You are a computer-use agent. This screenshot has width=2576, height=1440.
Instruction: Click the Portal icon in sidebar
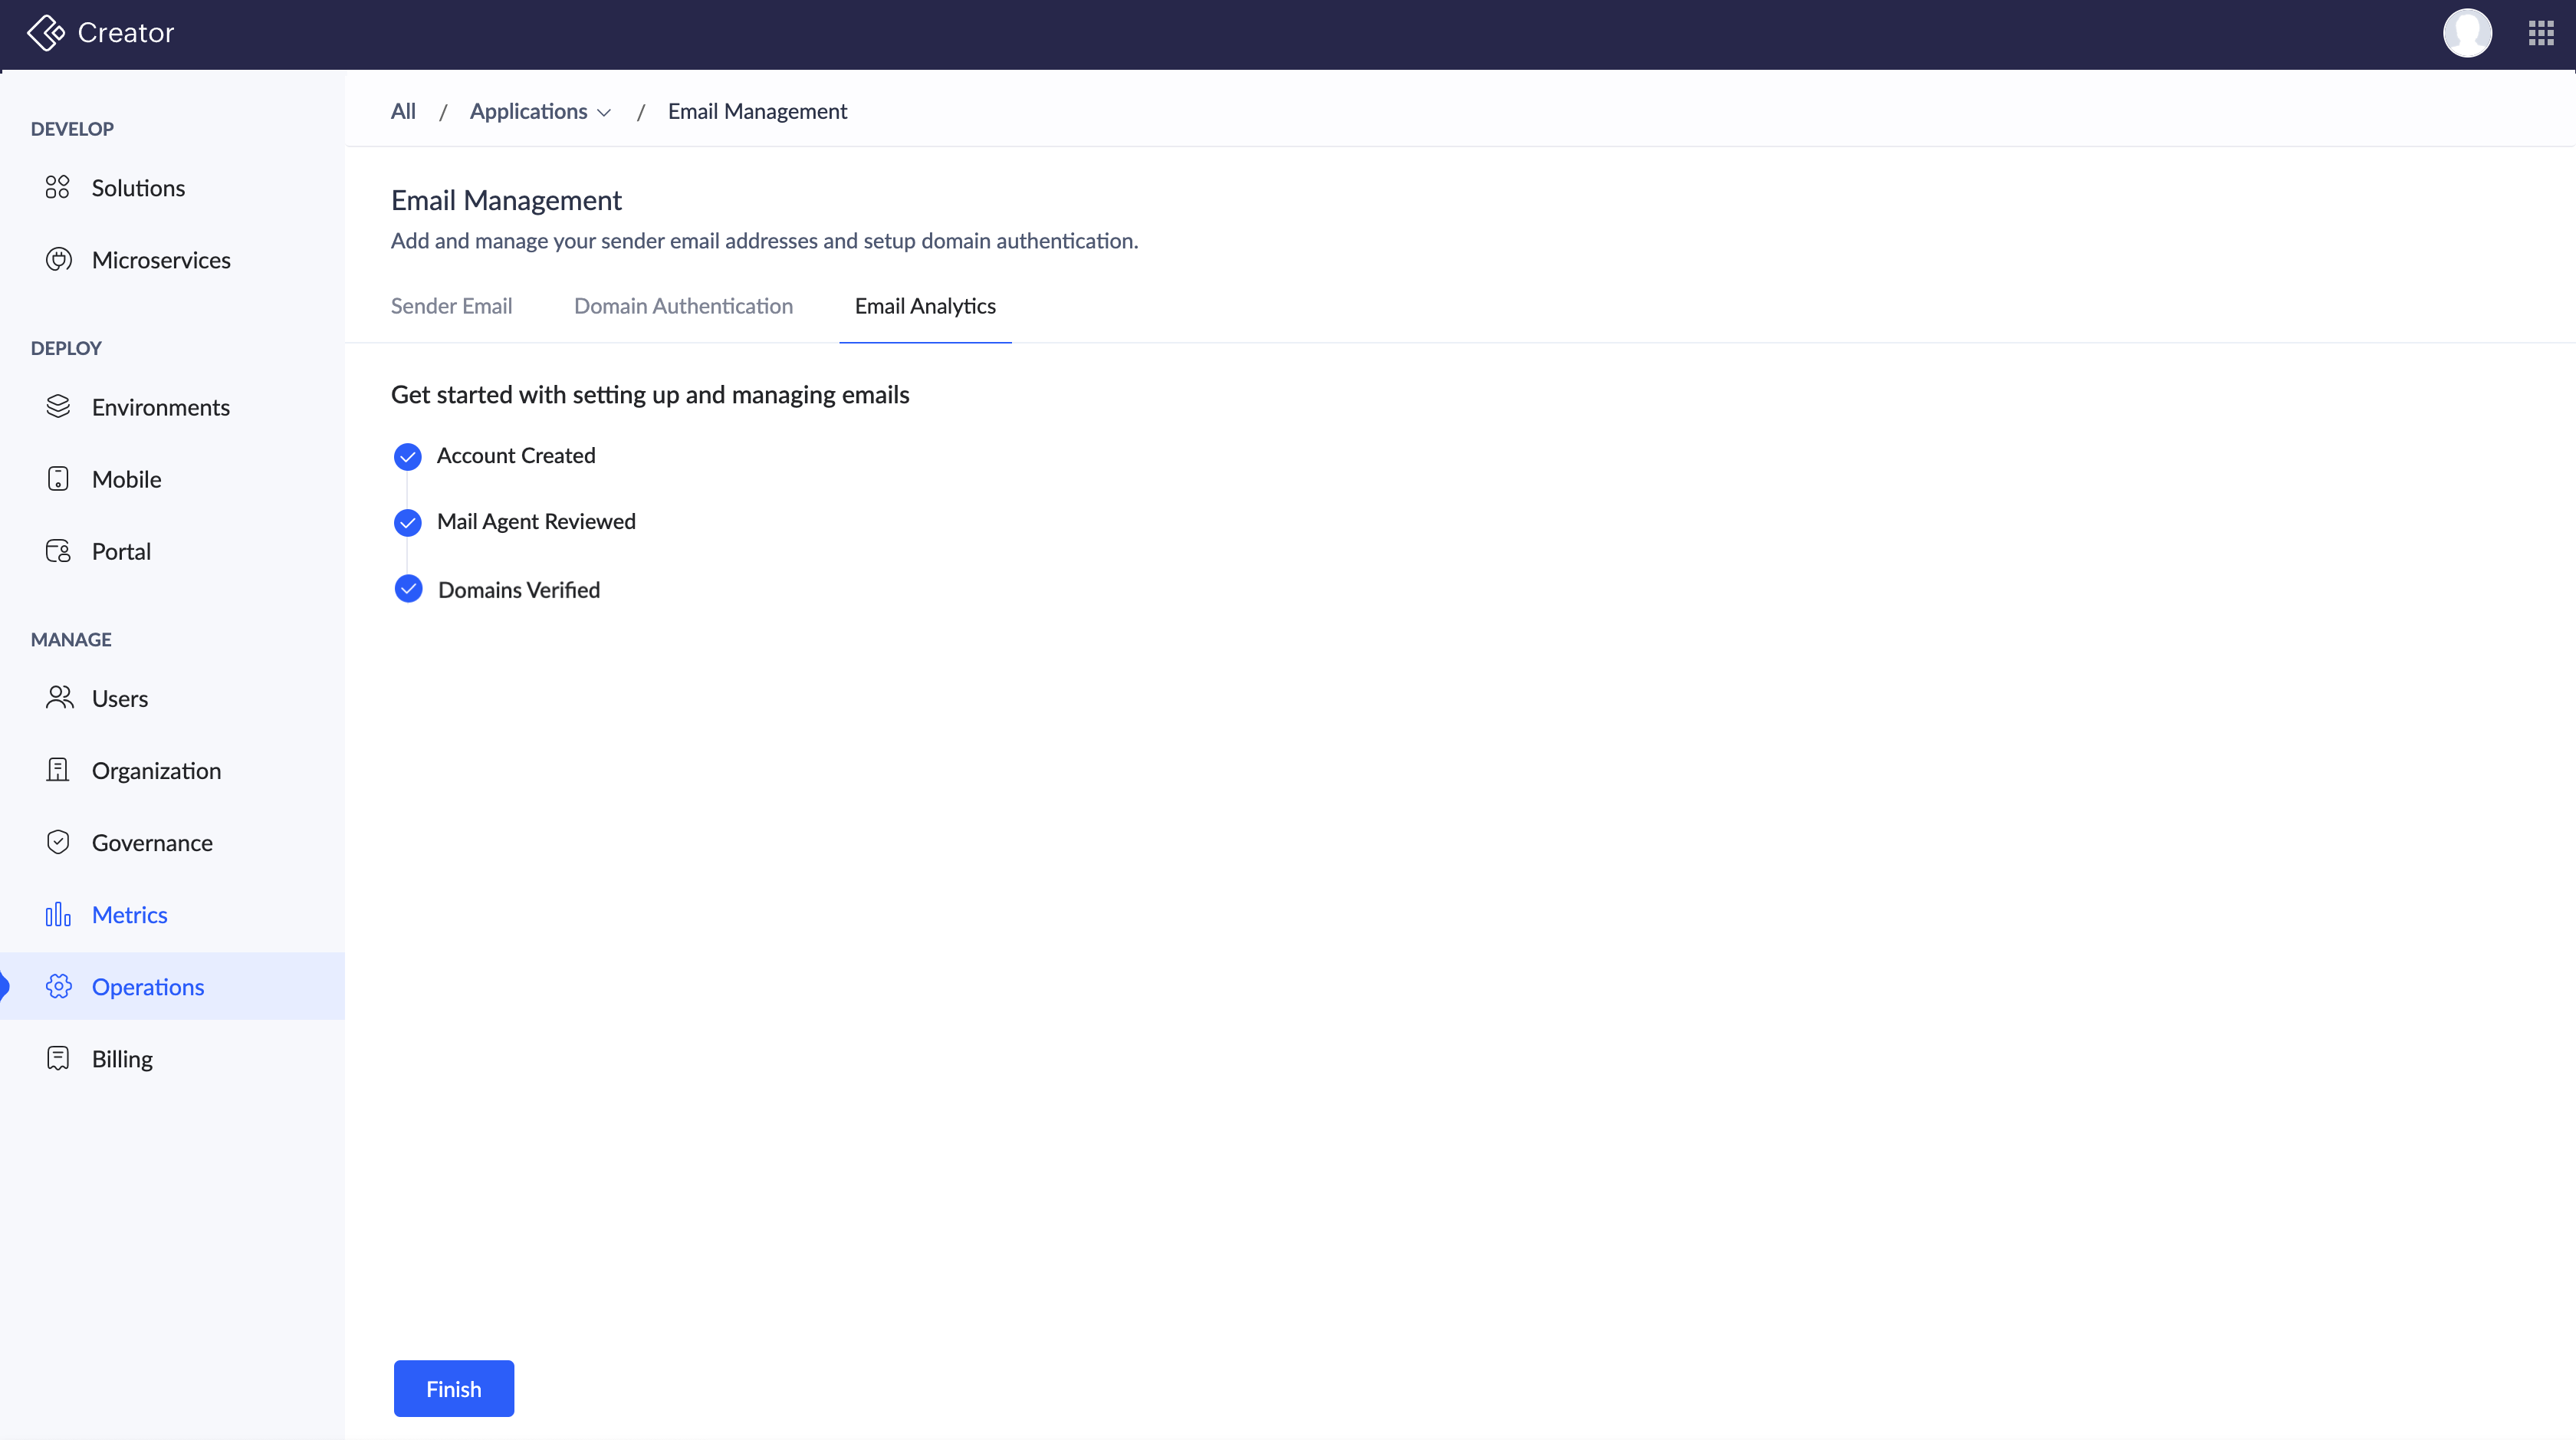point(58,550)
